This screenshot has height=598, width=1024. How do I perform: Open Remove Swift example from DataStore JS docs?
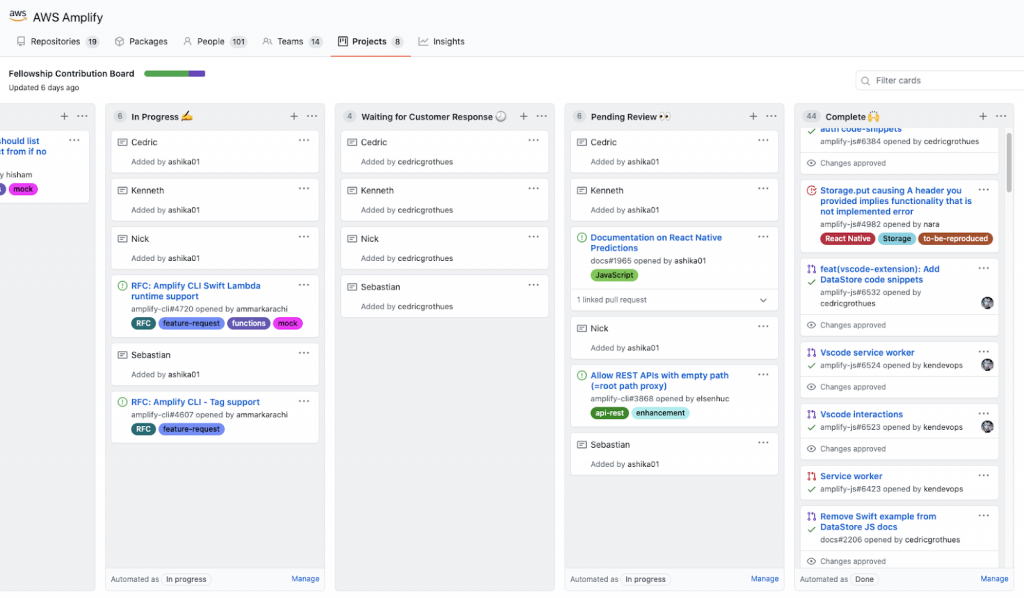(x=878, y=522)
